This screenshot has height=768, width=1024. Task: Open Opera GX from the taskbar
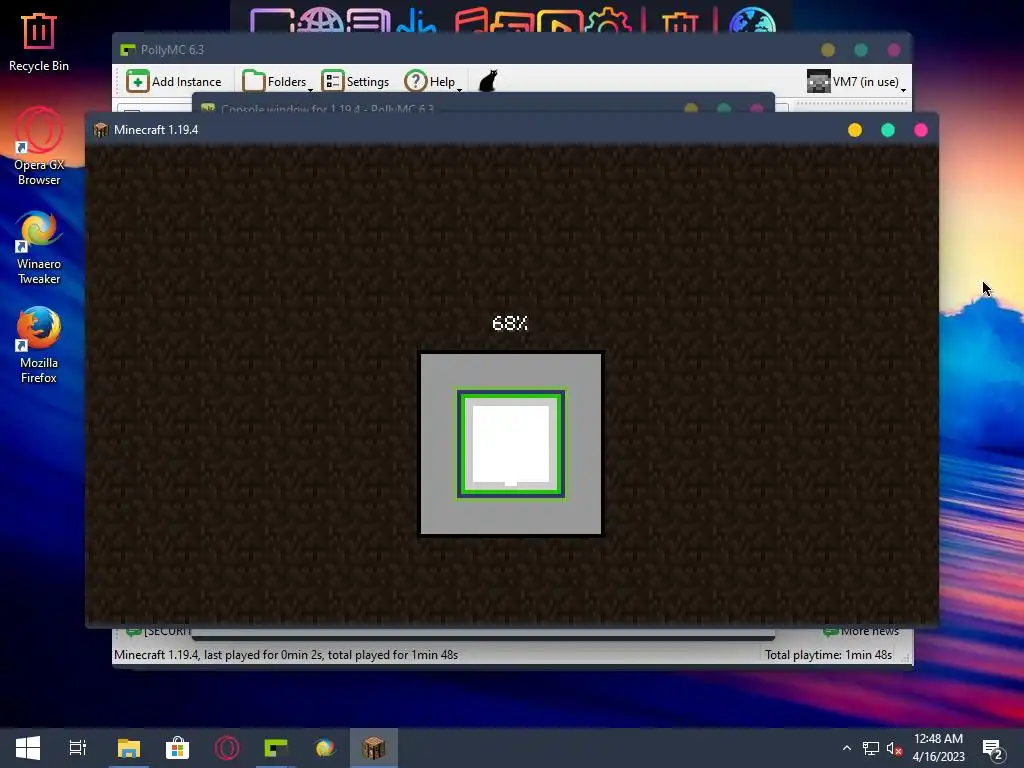227,748
